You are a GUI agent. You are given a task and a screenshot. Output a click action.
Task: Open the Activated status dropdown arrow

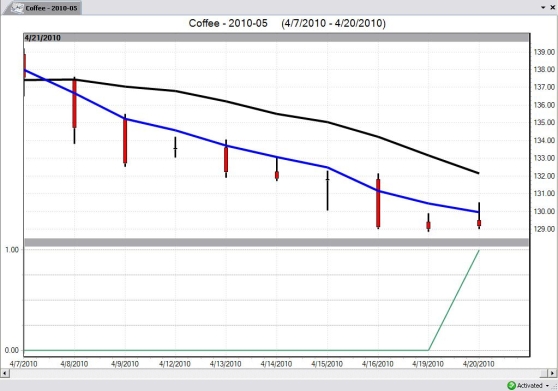coord(547,386)
